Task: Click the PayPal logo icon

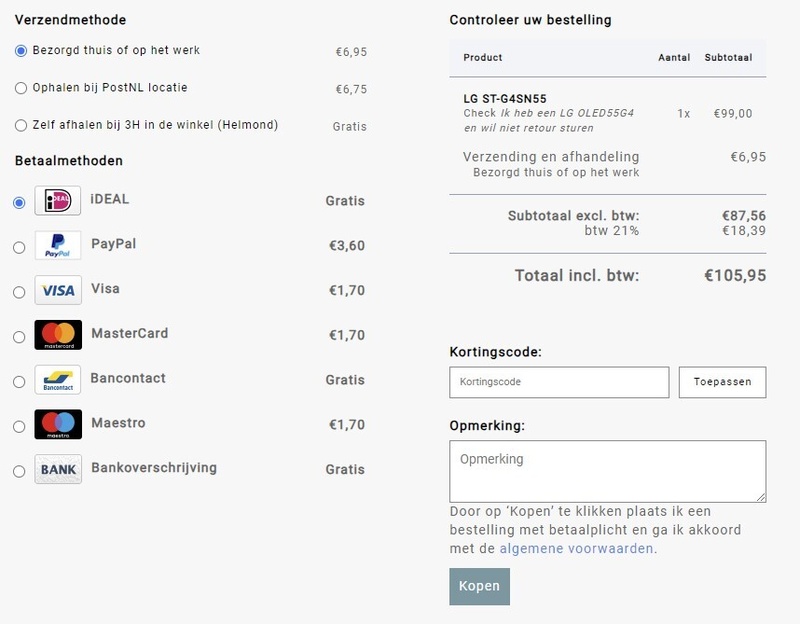Action: point(58,245)
